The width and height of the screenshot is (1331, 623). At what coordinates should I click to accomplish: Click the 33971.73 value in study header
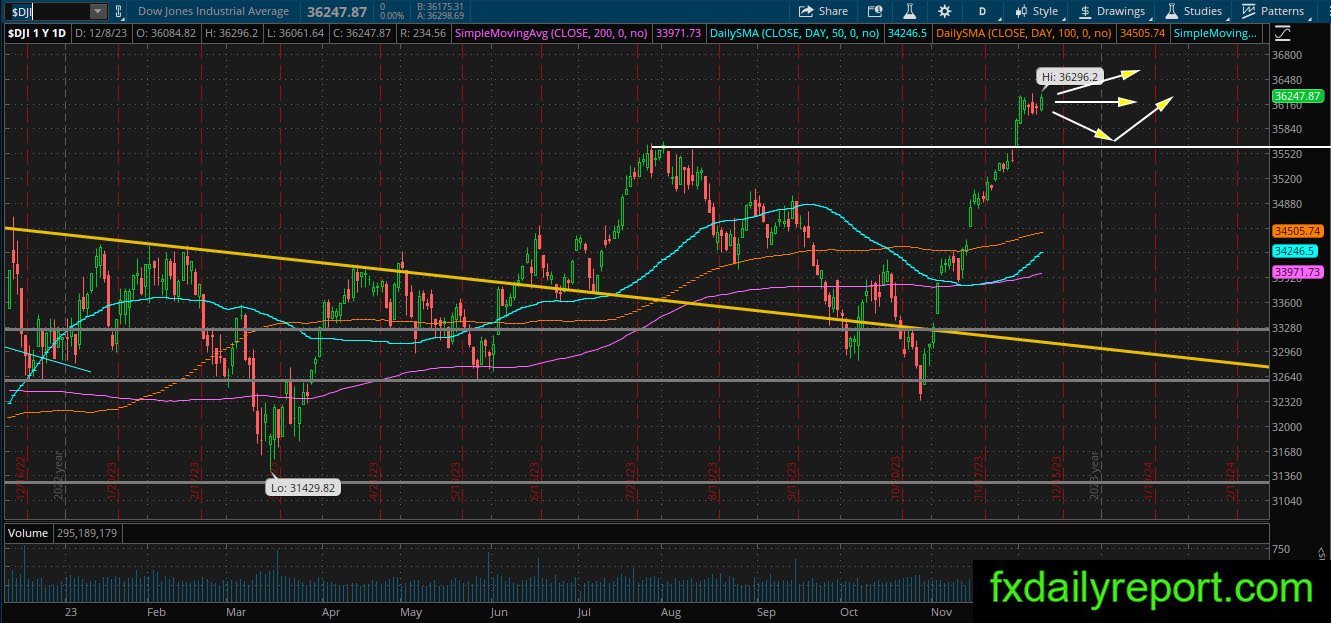click(680, 33)
